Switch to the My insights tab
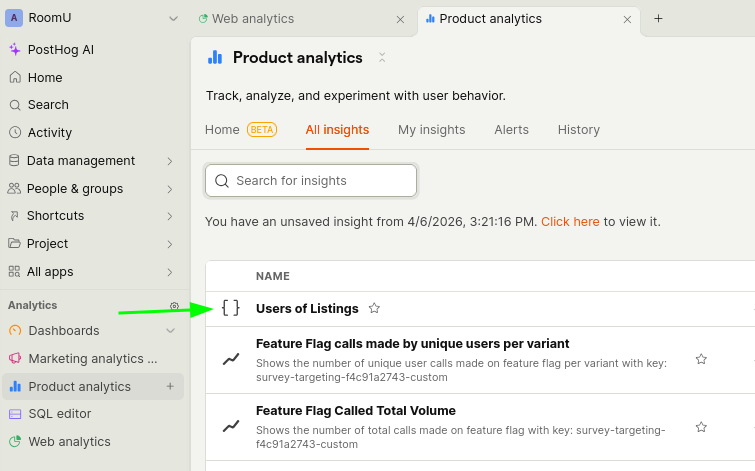This screenshot has width=755, height=471. point(431,129)
